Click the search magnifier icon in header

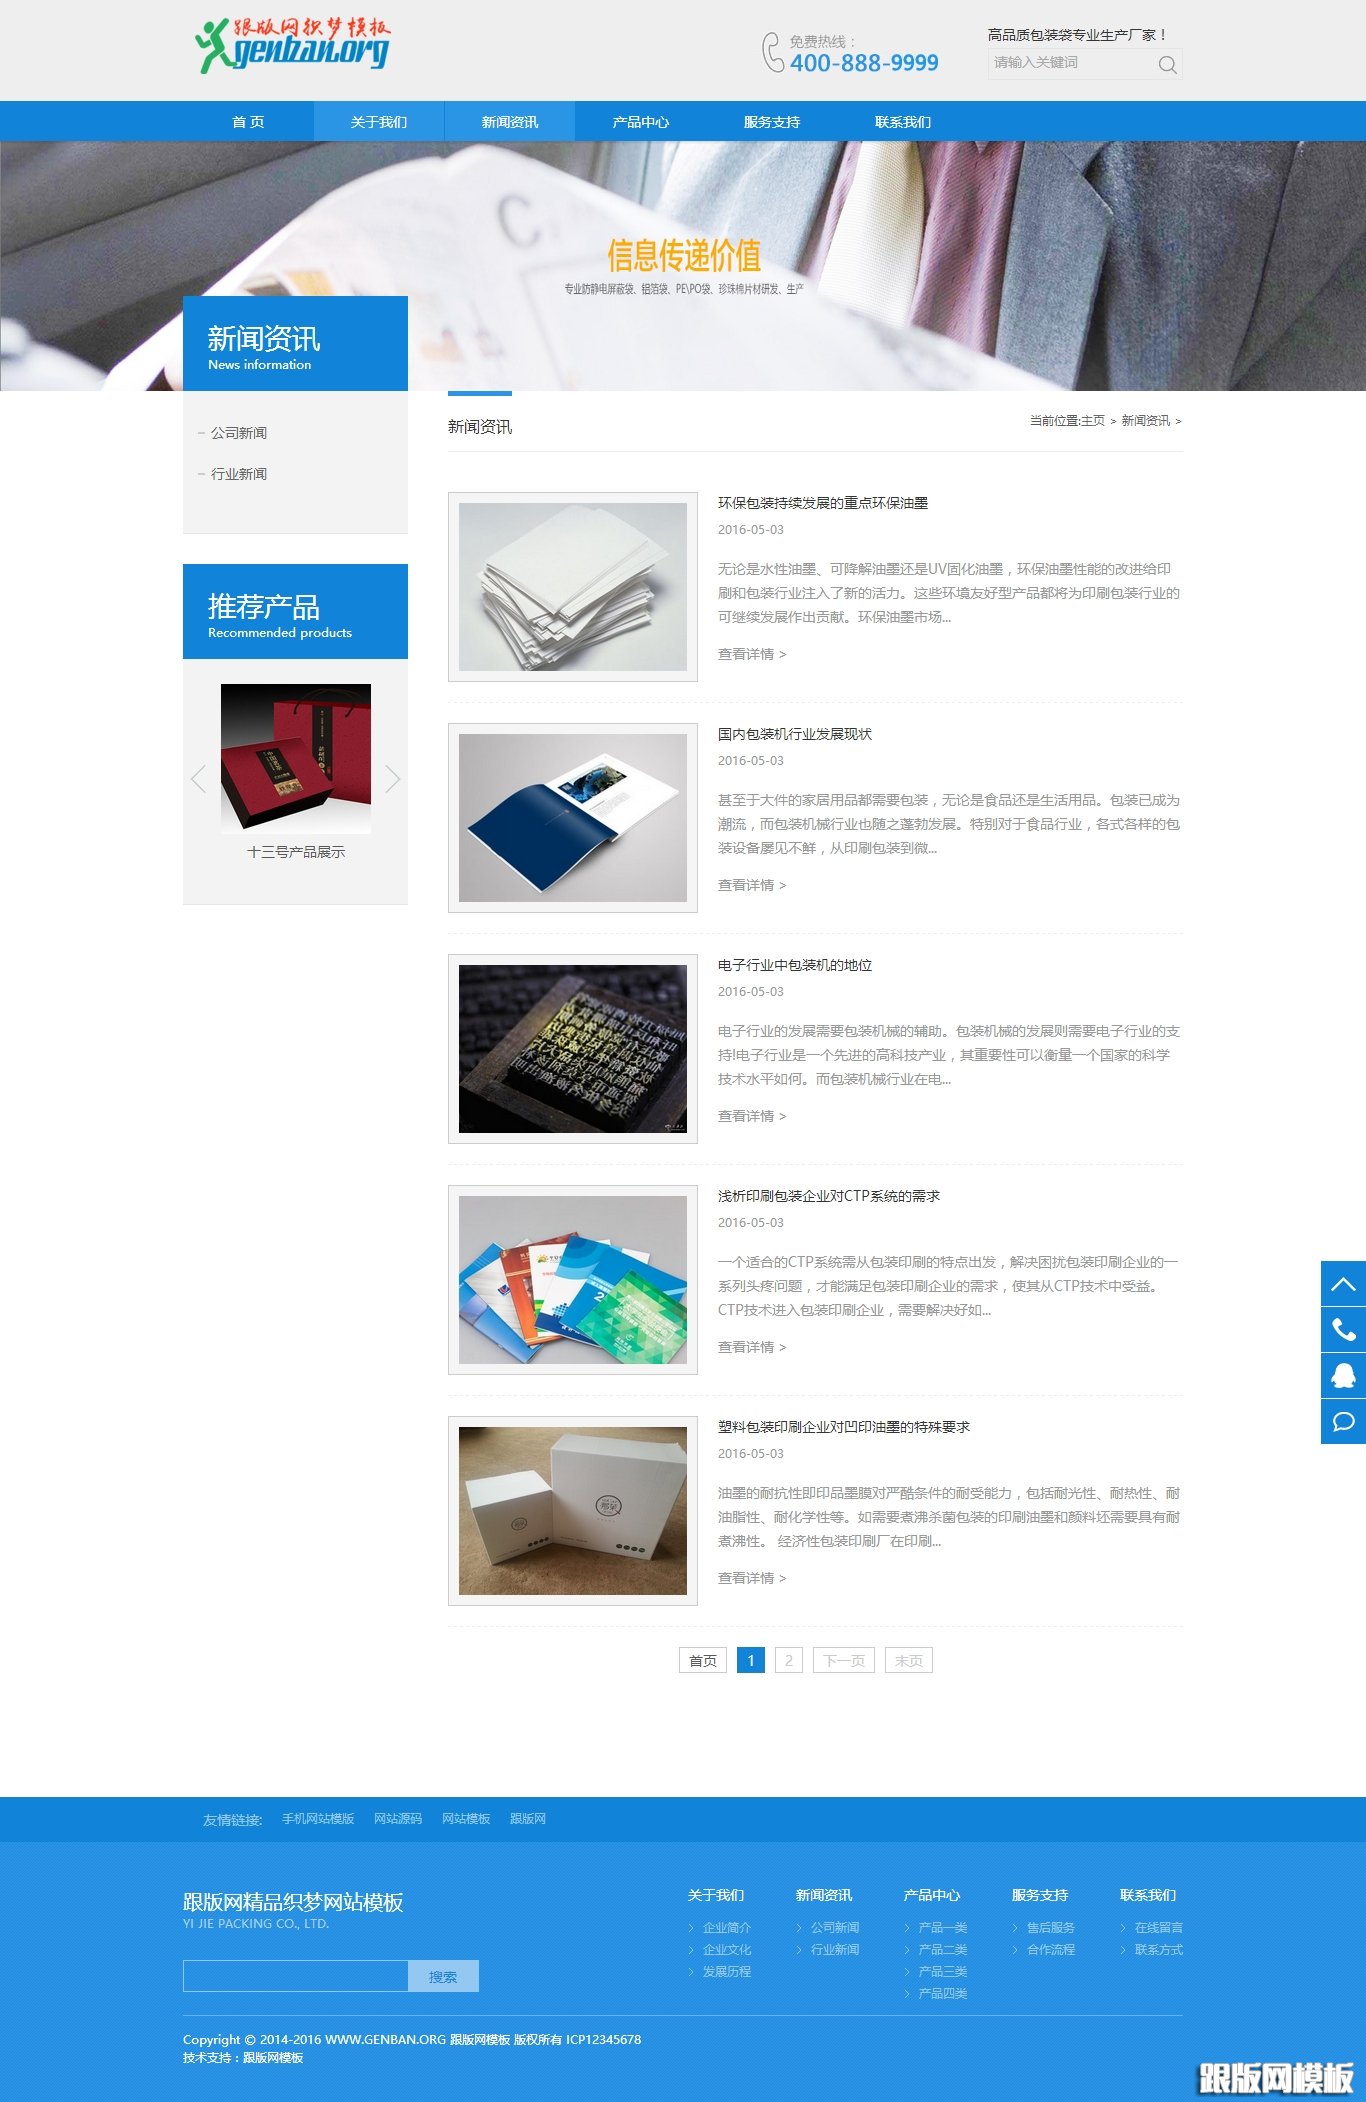(1167, 65)
